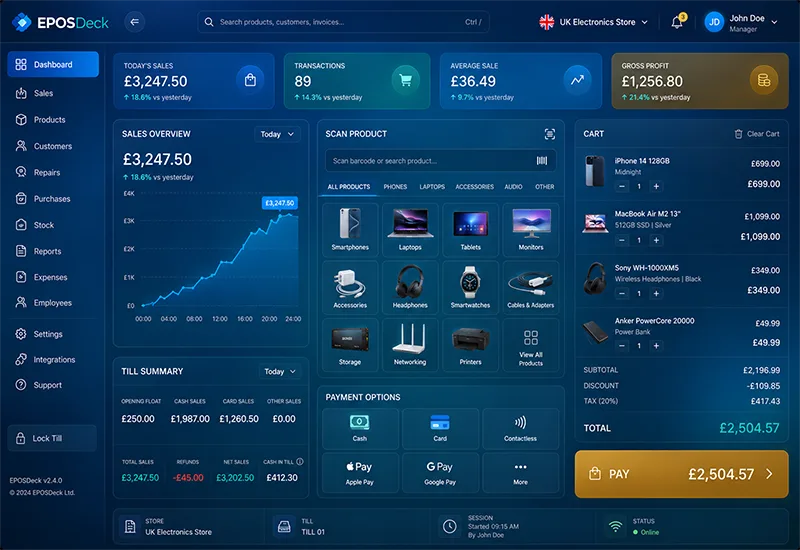Click Clear Cart

[757, 134]
